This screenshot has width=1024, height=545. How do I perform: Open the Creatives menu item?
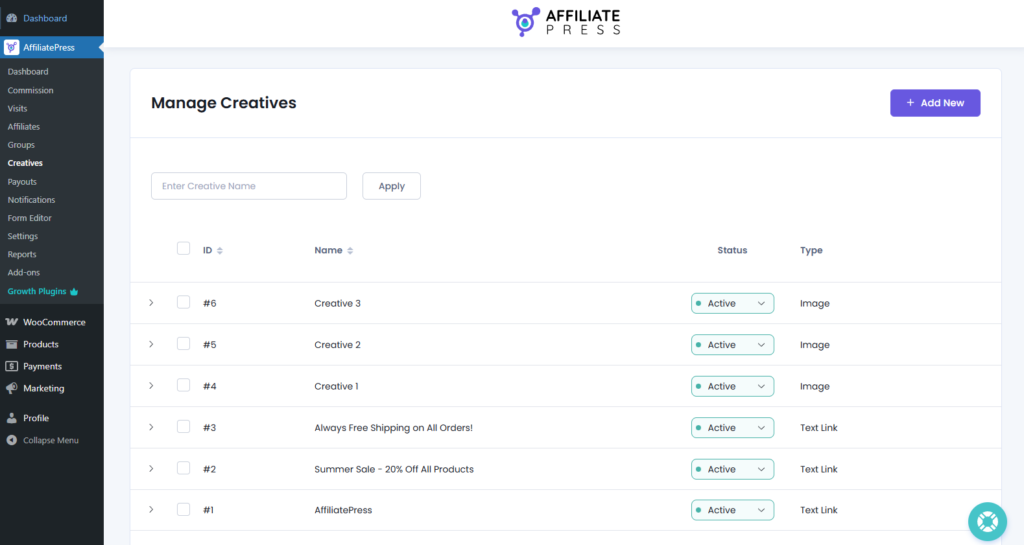coord(25,163)
